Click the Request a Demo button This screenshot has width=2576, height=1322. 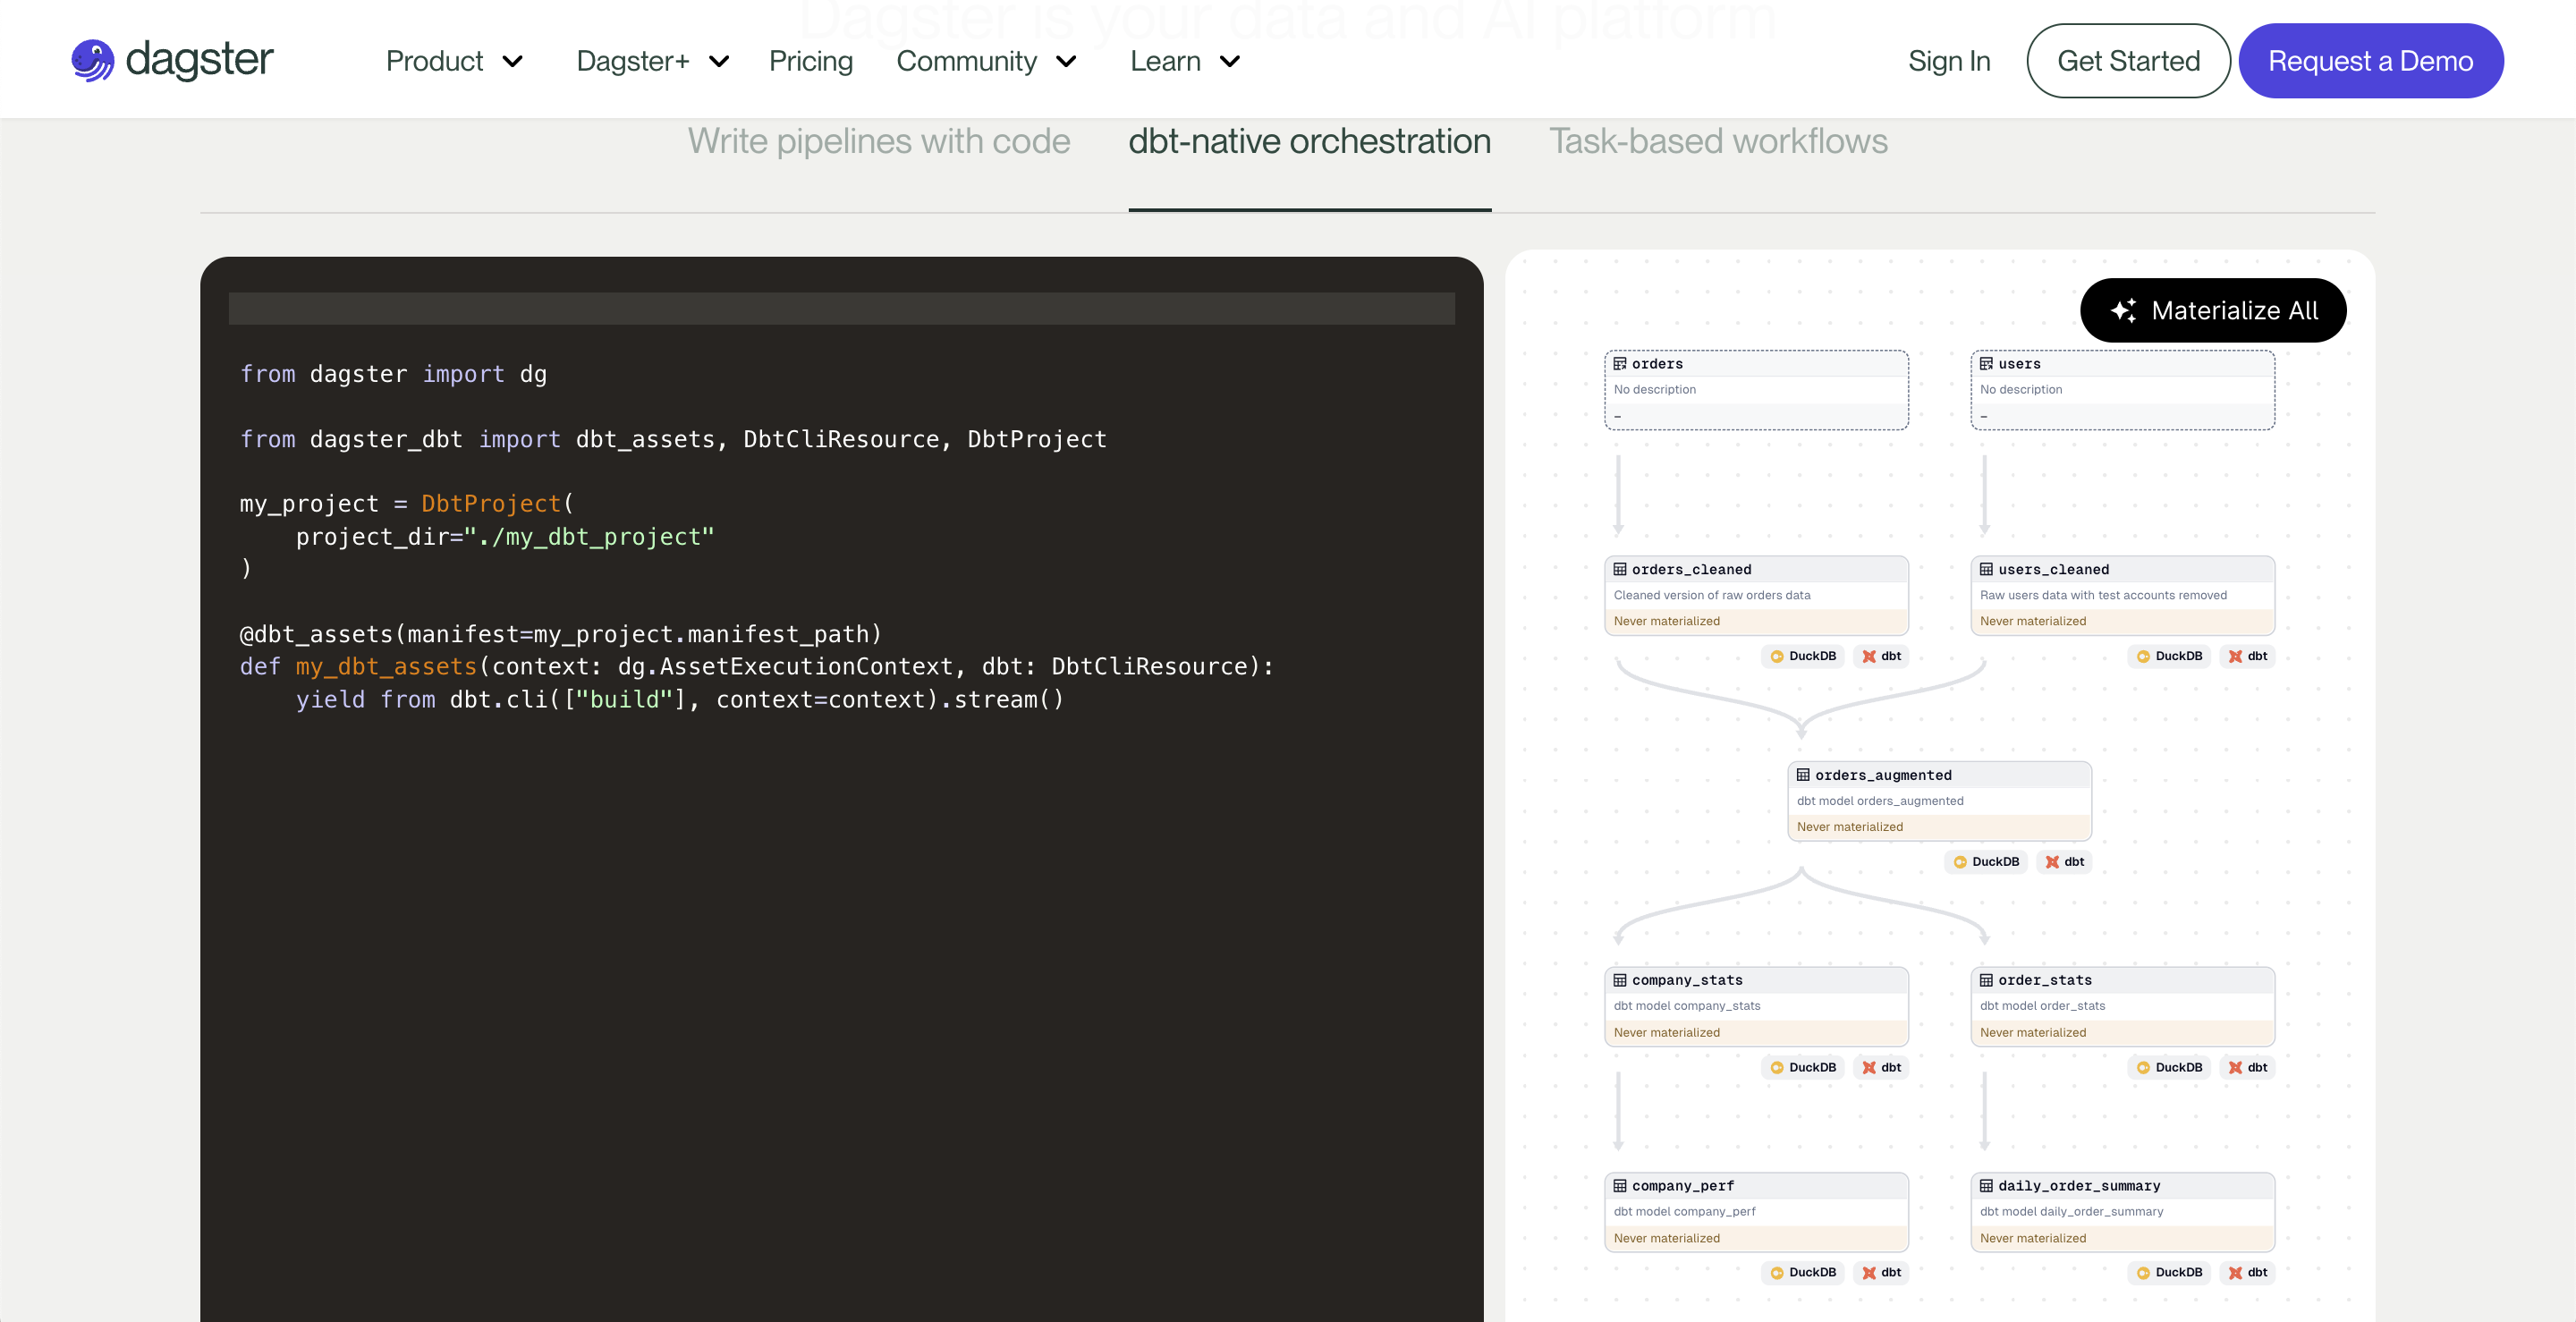2370,61
